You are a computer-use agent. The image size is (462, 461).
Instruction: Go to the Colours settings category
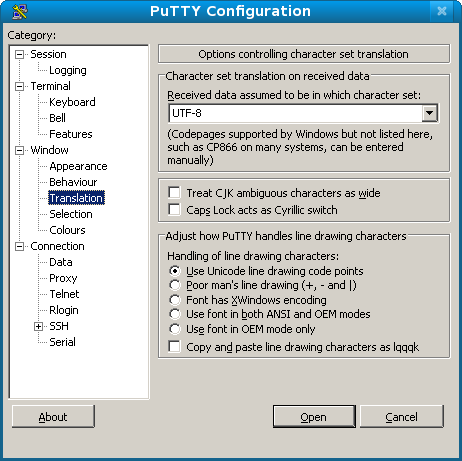click(x=67, y=230)
